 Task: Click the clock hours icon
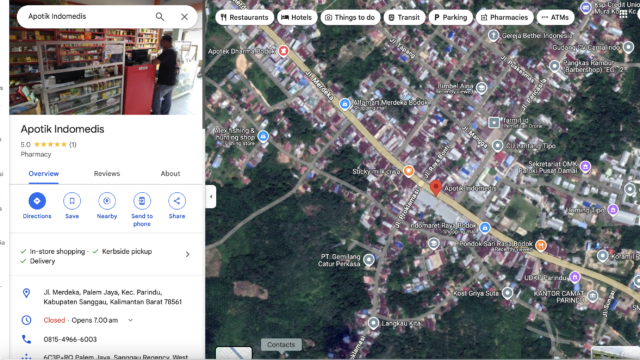point(27,320)
